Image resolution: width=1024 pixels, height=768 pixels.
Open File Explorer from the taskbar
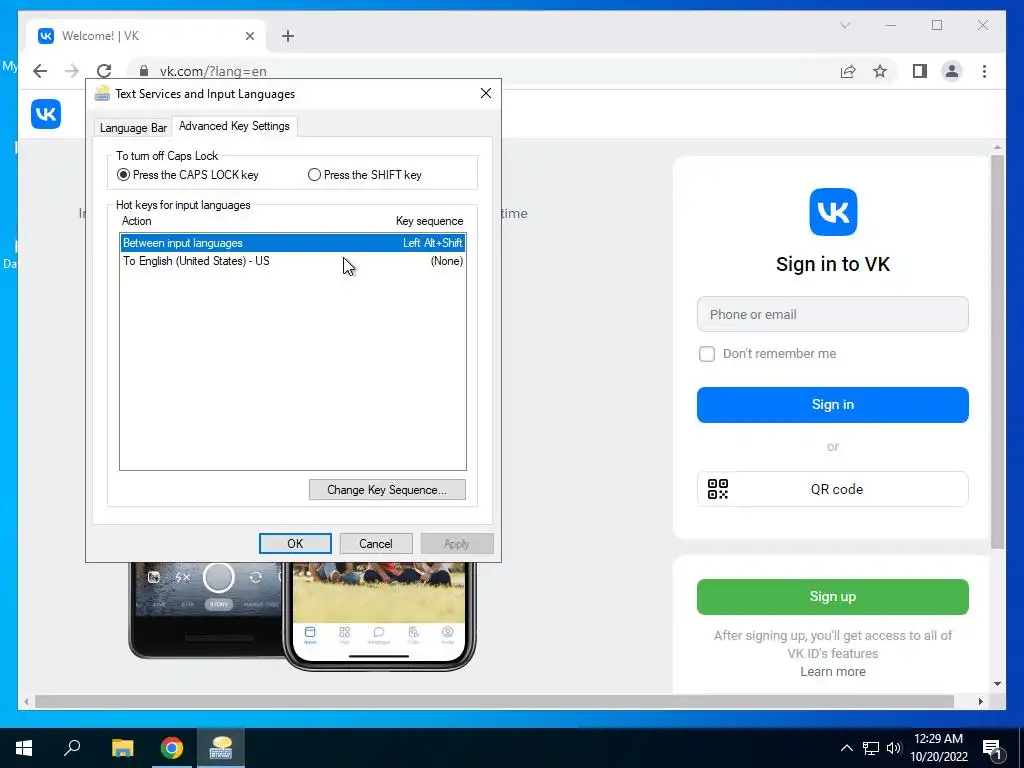122,748
